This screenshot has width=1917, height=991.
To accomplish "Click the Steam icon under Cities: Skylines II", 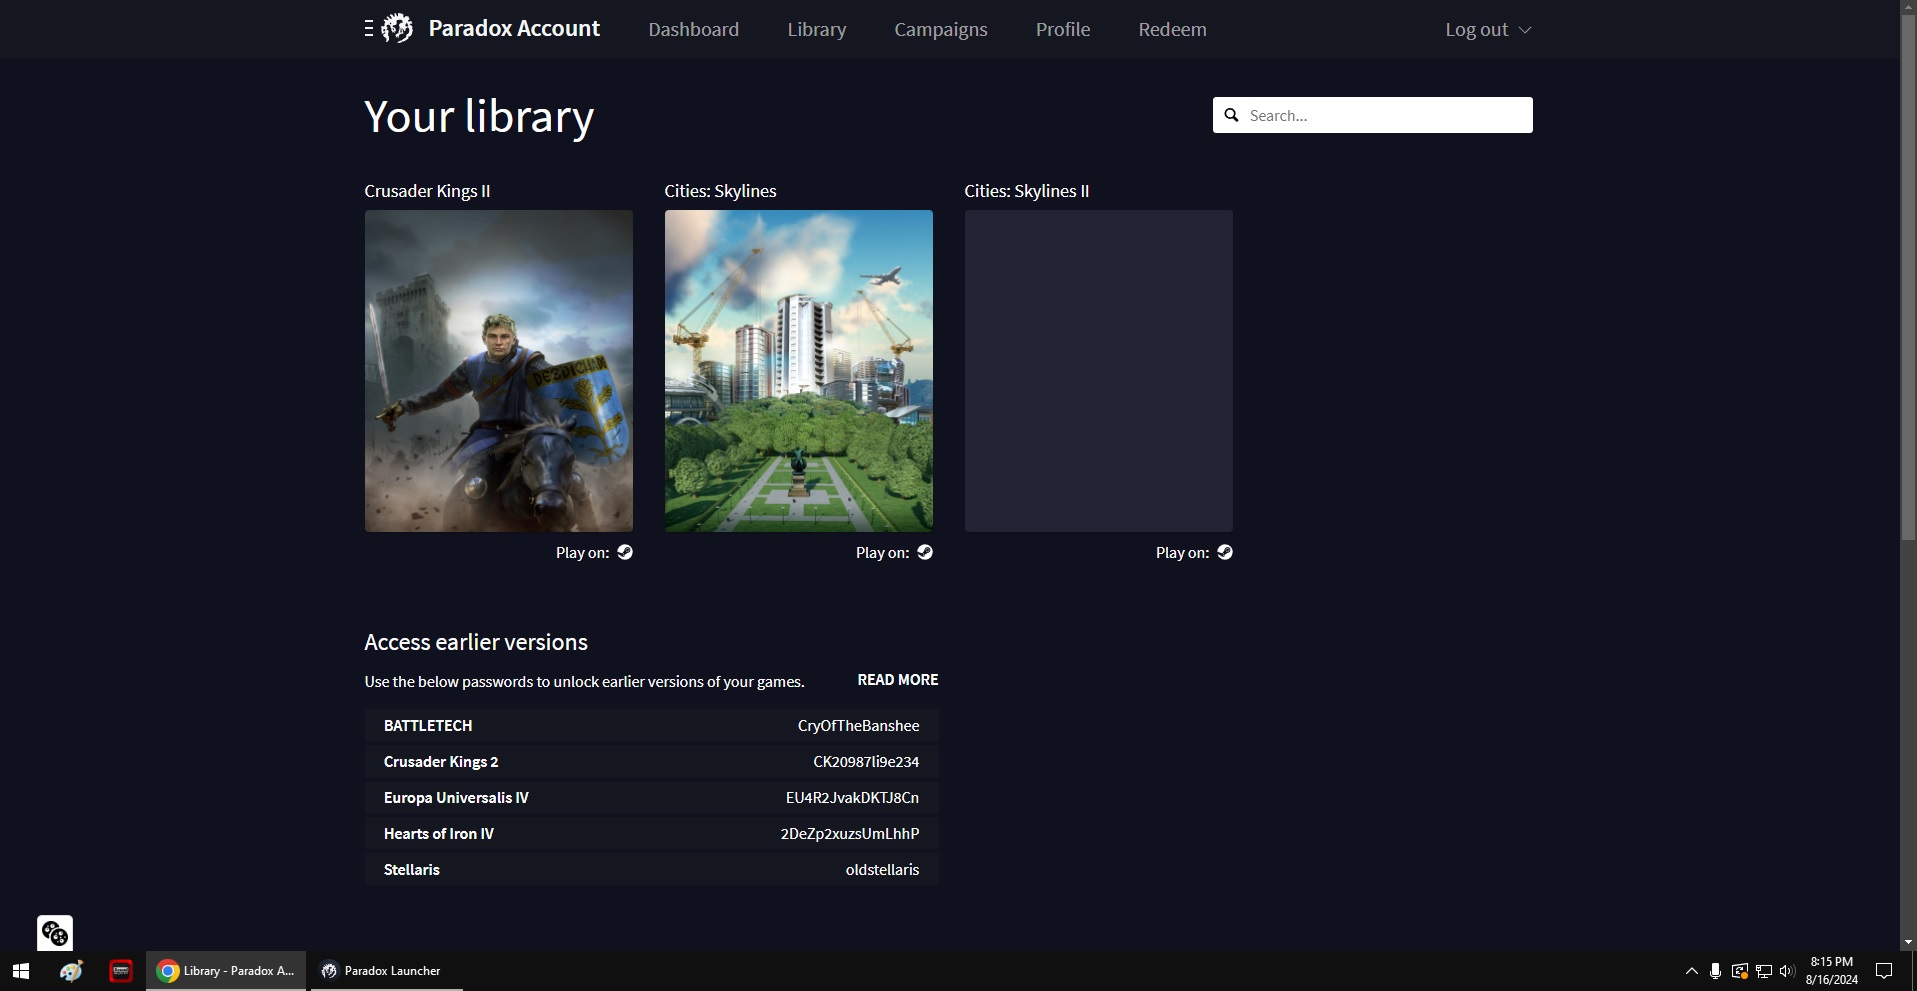I will pyautogui.click(x=1224, y=552).
